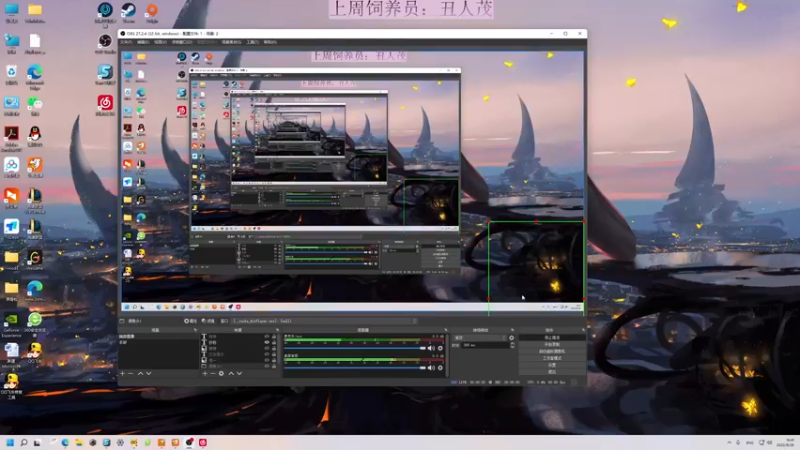Click the top mixer track volume slider
800x450 pixels.
click(x=355, y=348)
